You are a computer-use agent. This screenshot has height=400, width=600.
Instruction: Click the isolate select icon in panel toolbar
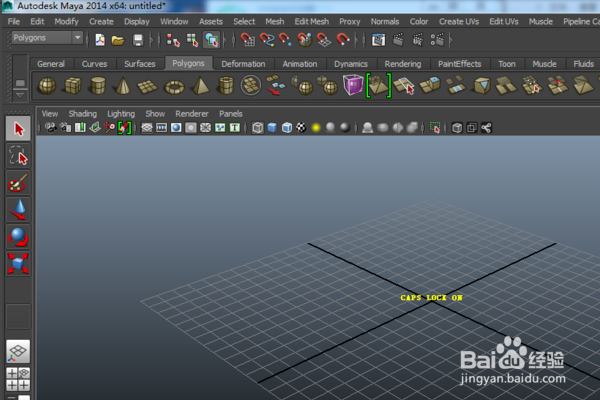point(435,127)
